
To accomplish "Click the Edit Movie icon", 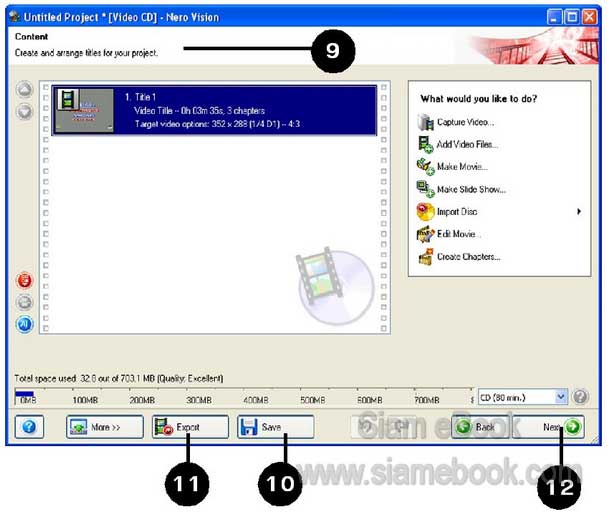I will tap(425, 234).
